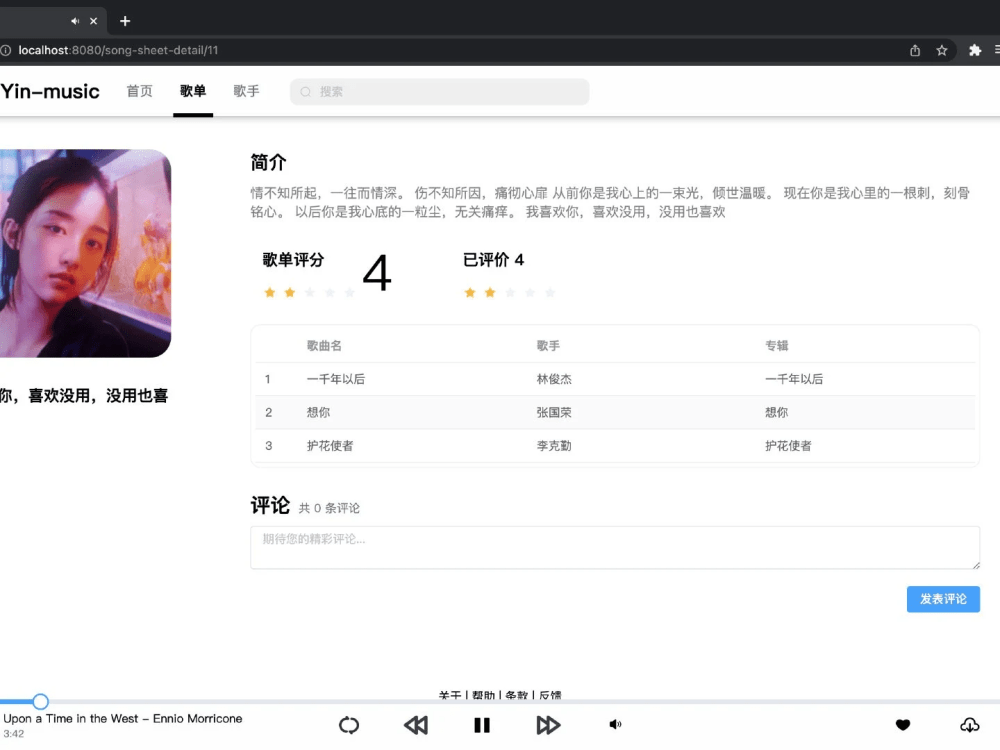Open 帮助 footer link
The height and width of the screenshot is (750, 1000).
tap(483, 696)
